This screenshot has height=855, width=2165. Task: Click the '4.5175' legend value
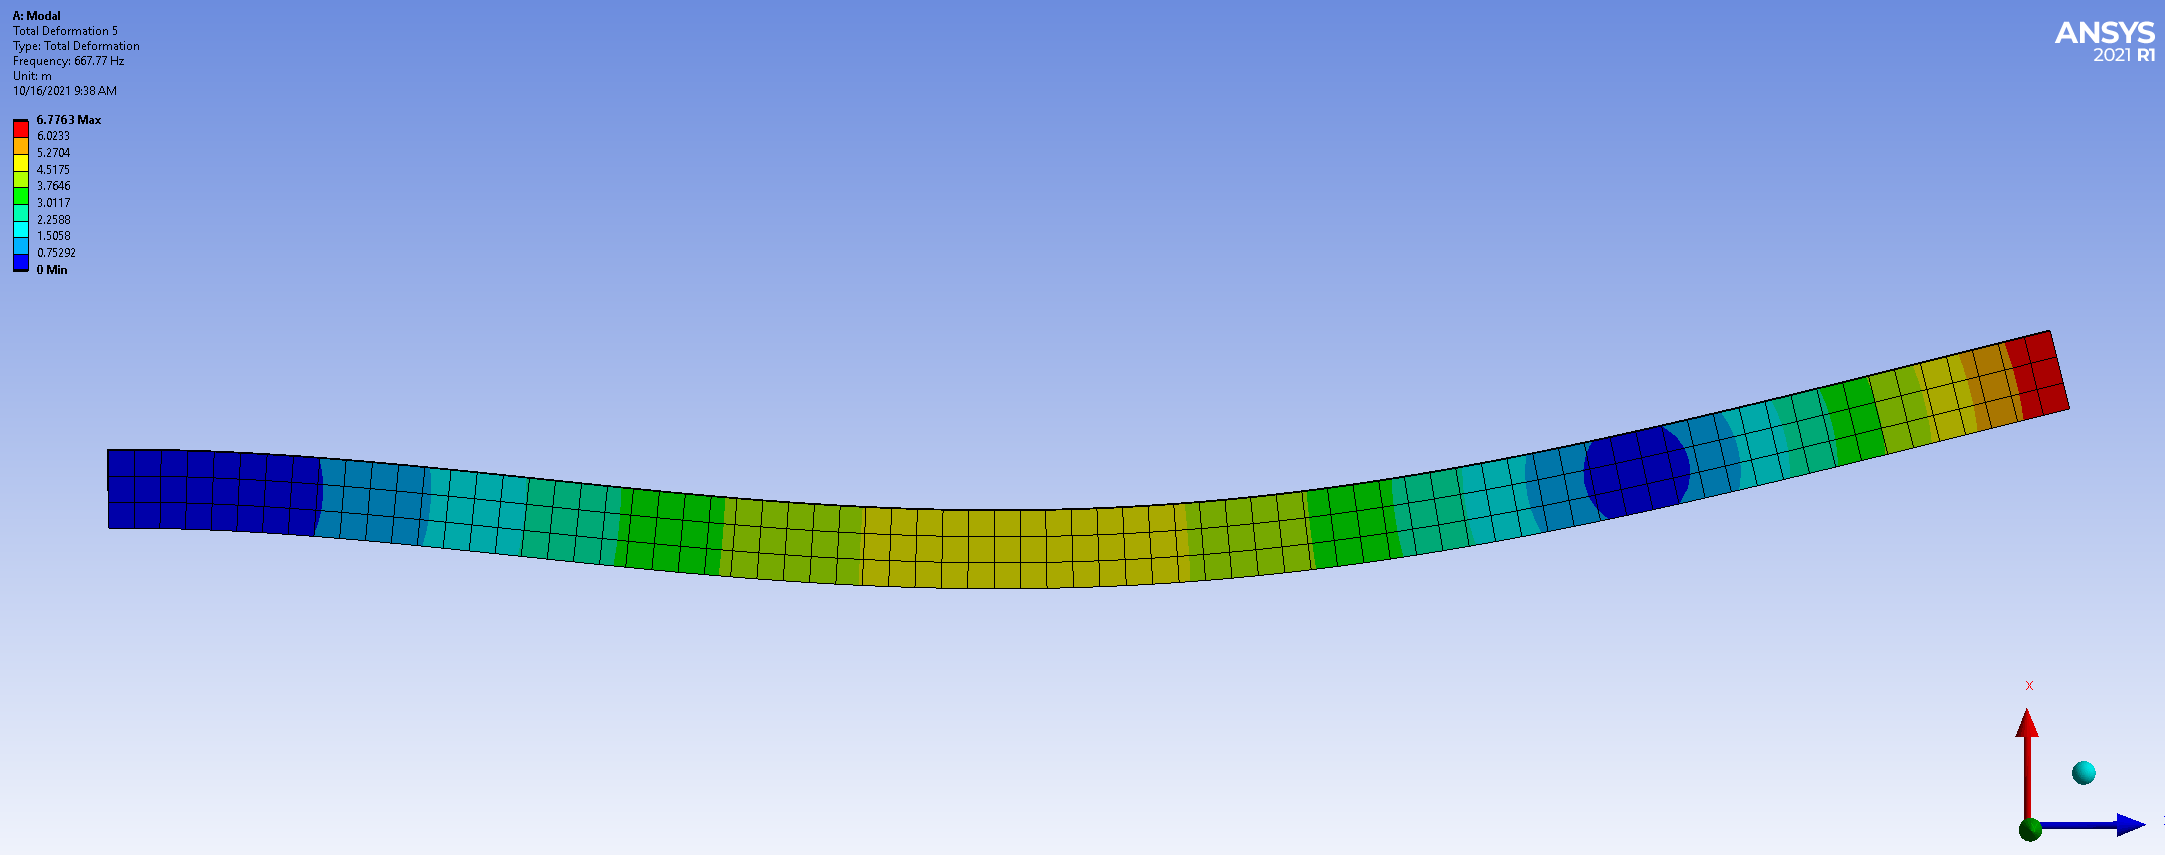53,170
